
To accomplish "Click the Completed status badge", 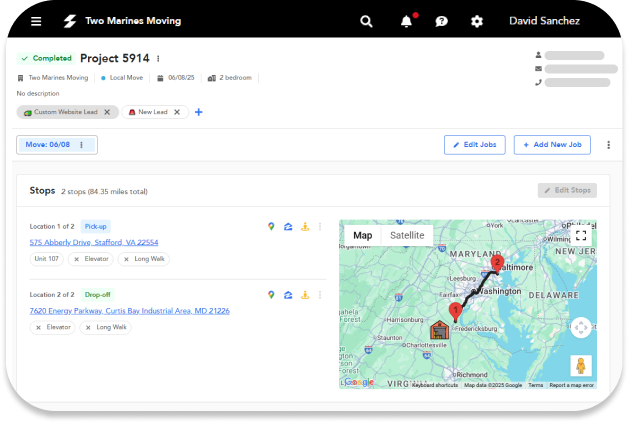I will click(47, 58).
